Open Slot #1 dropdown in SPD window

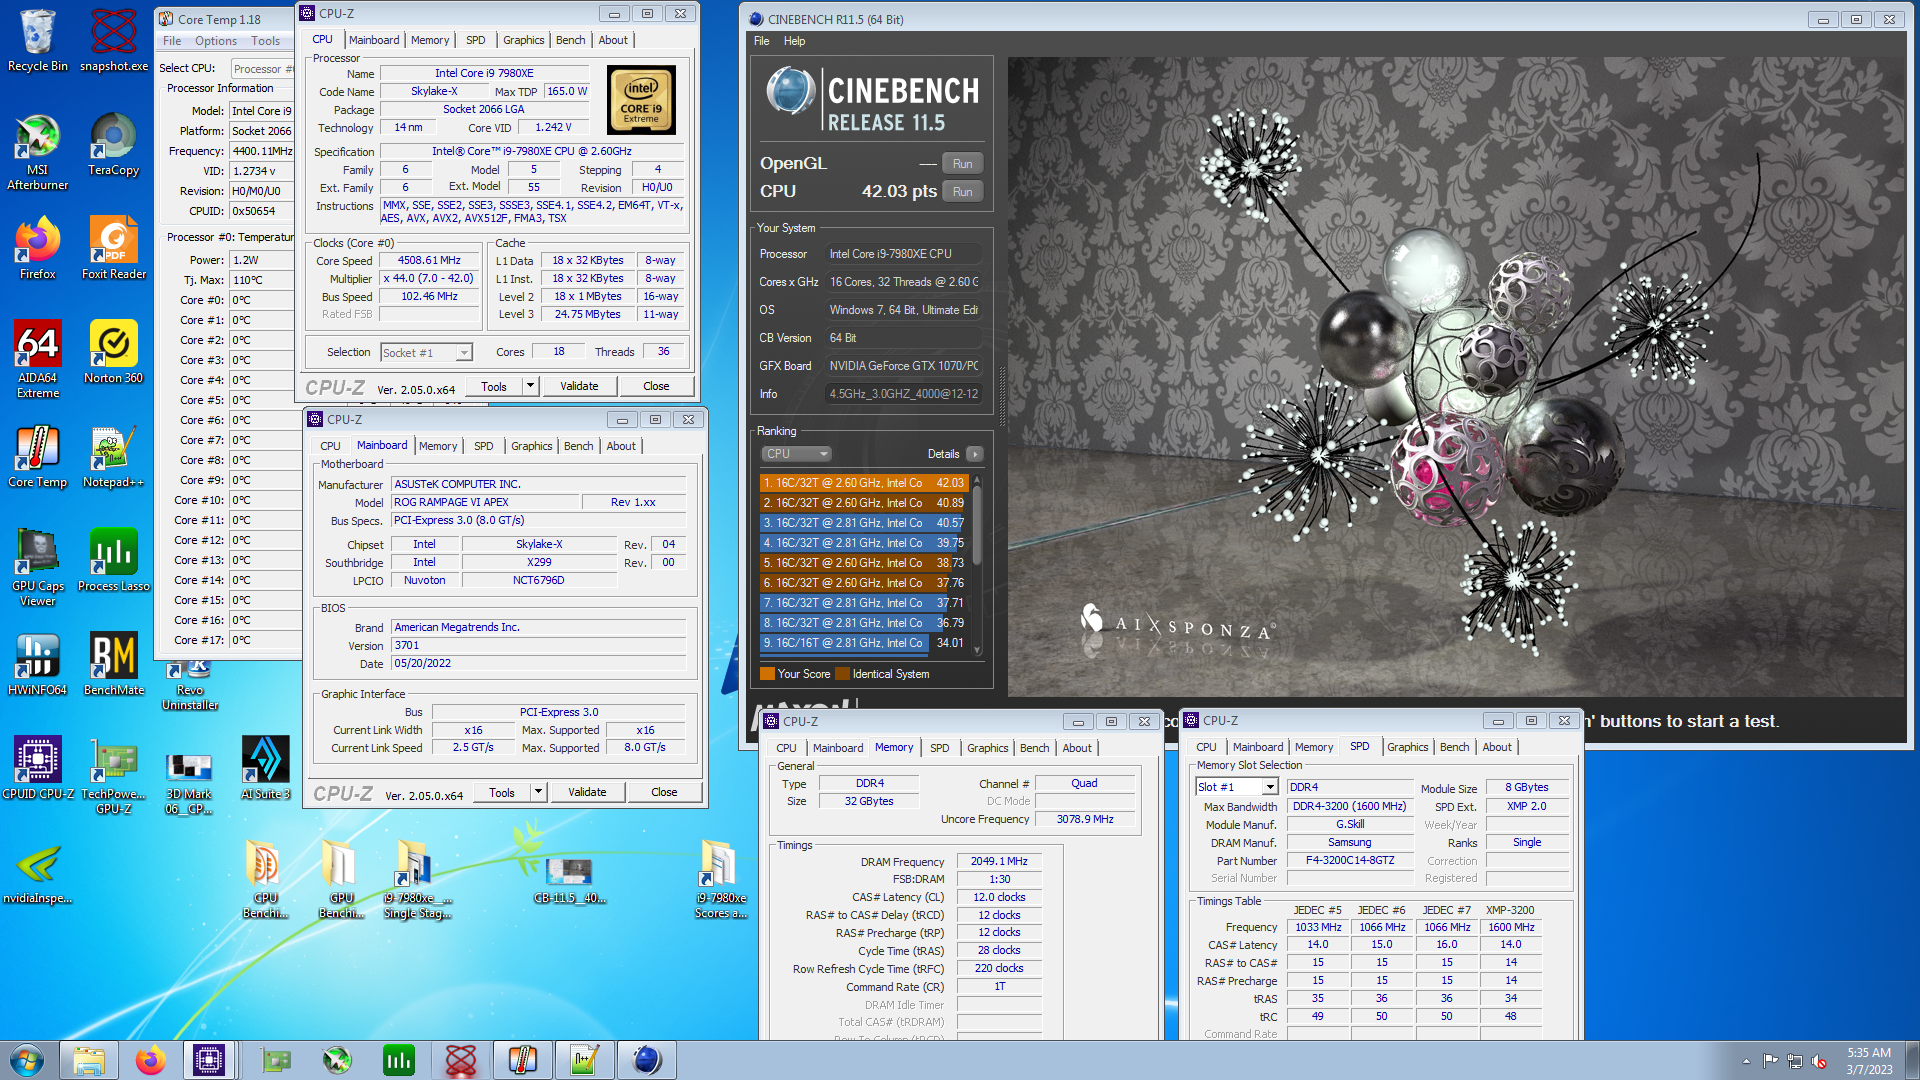coord(1237,787)
